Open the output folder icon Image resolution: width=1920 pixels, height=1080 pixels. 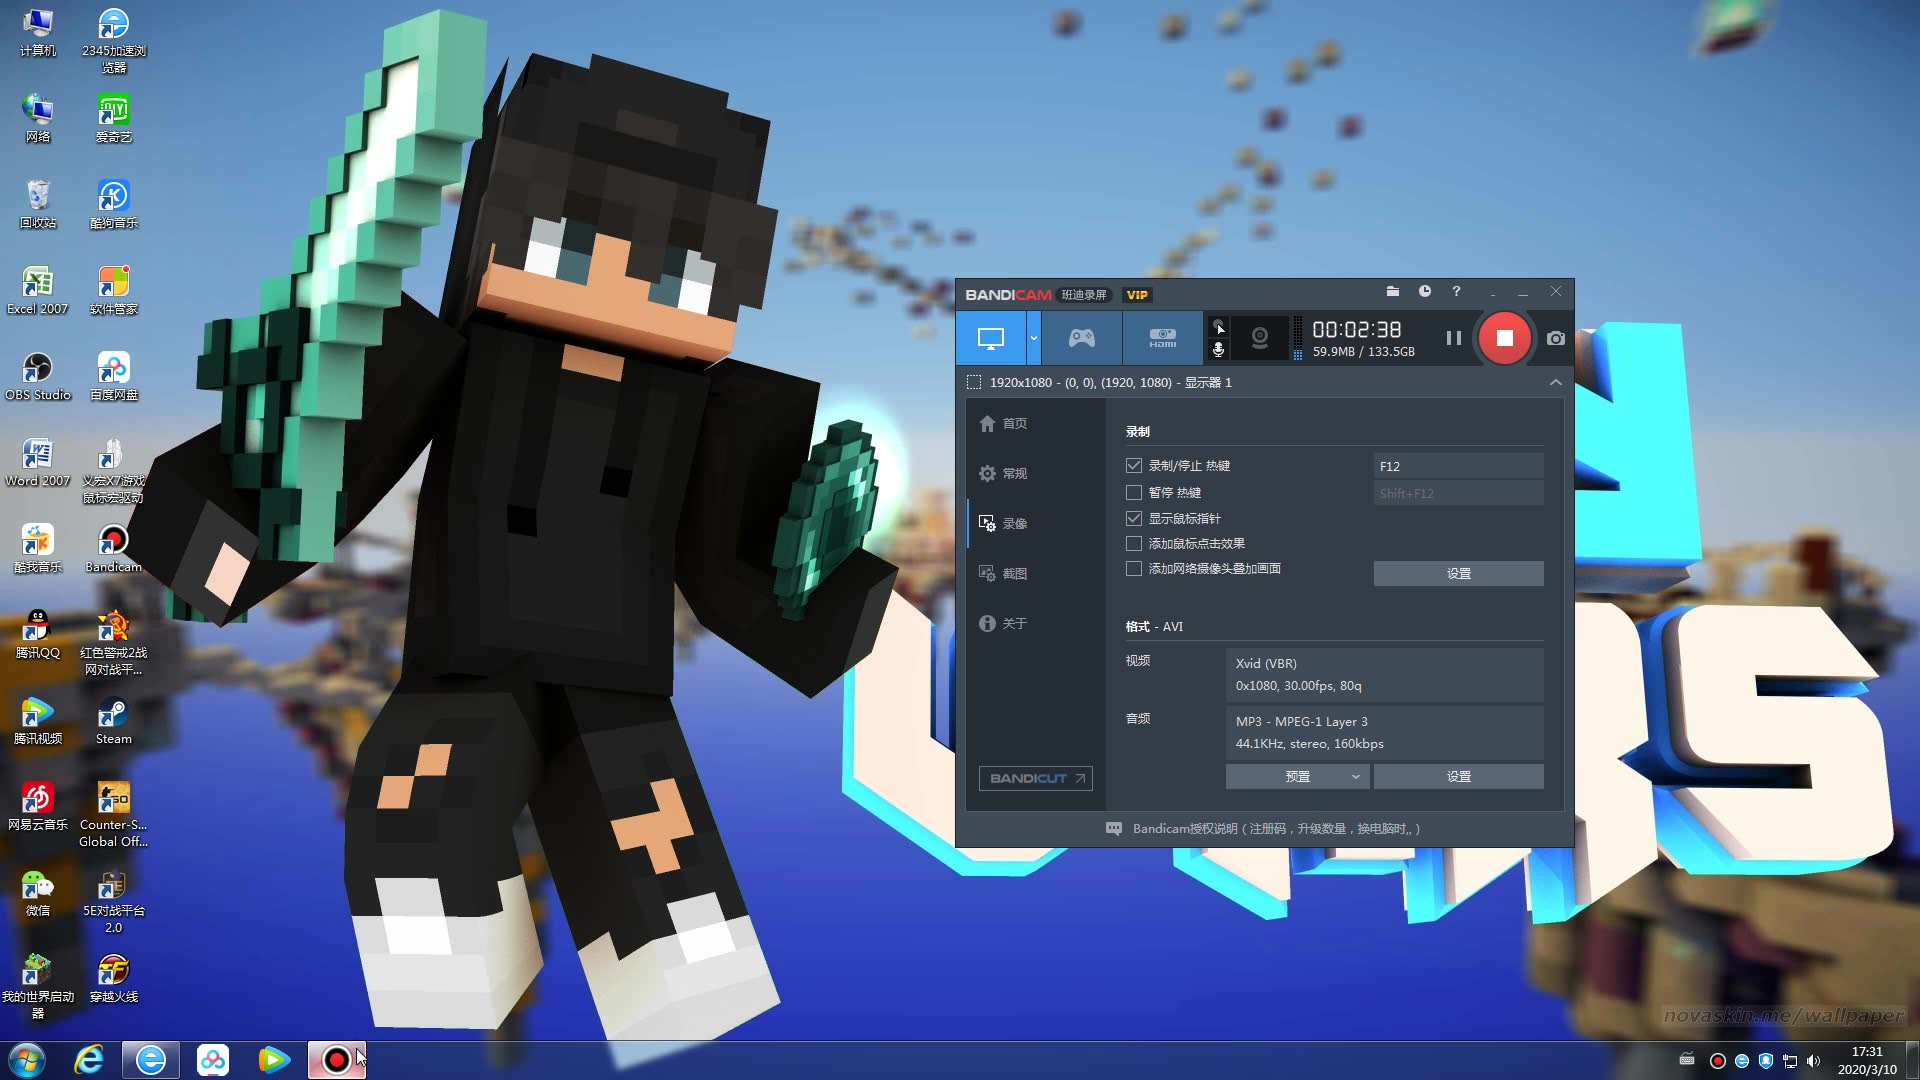tap(1392, 292)
